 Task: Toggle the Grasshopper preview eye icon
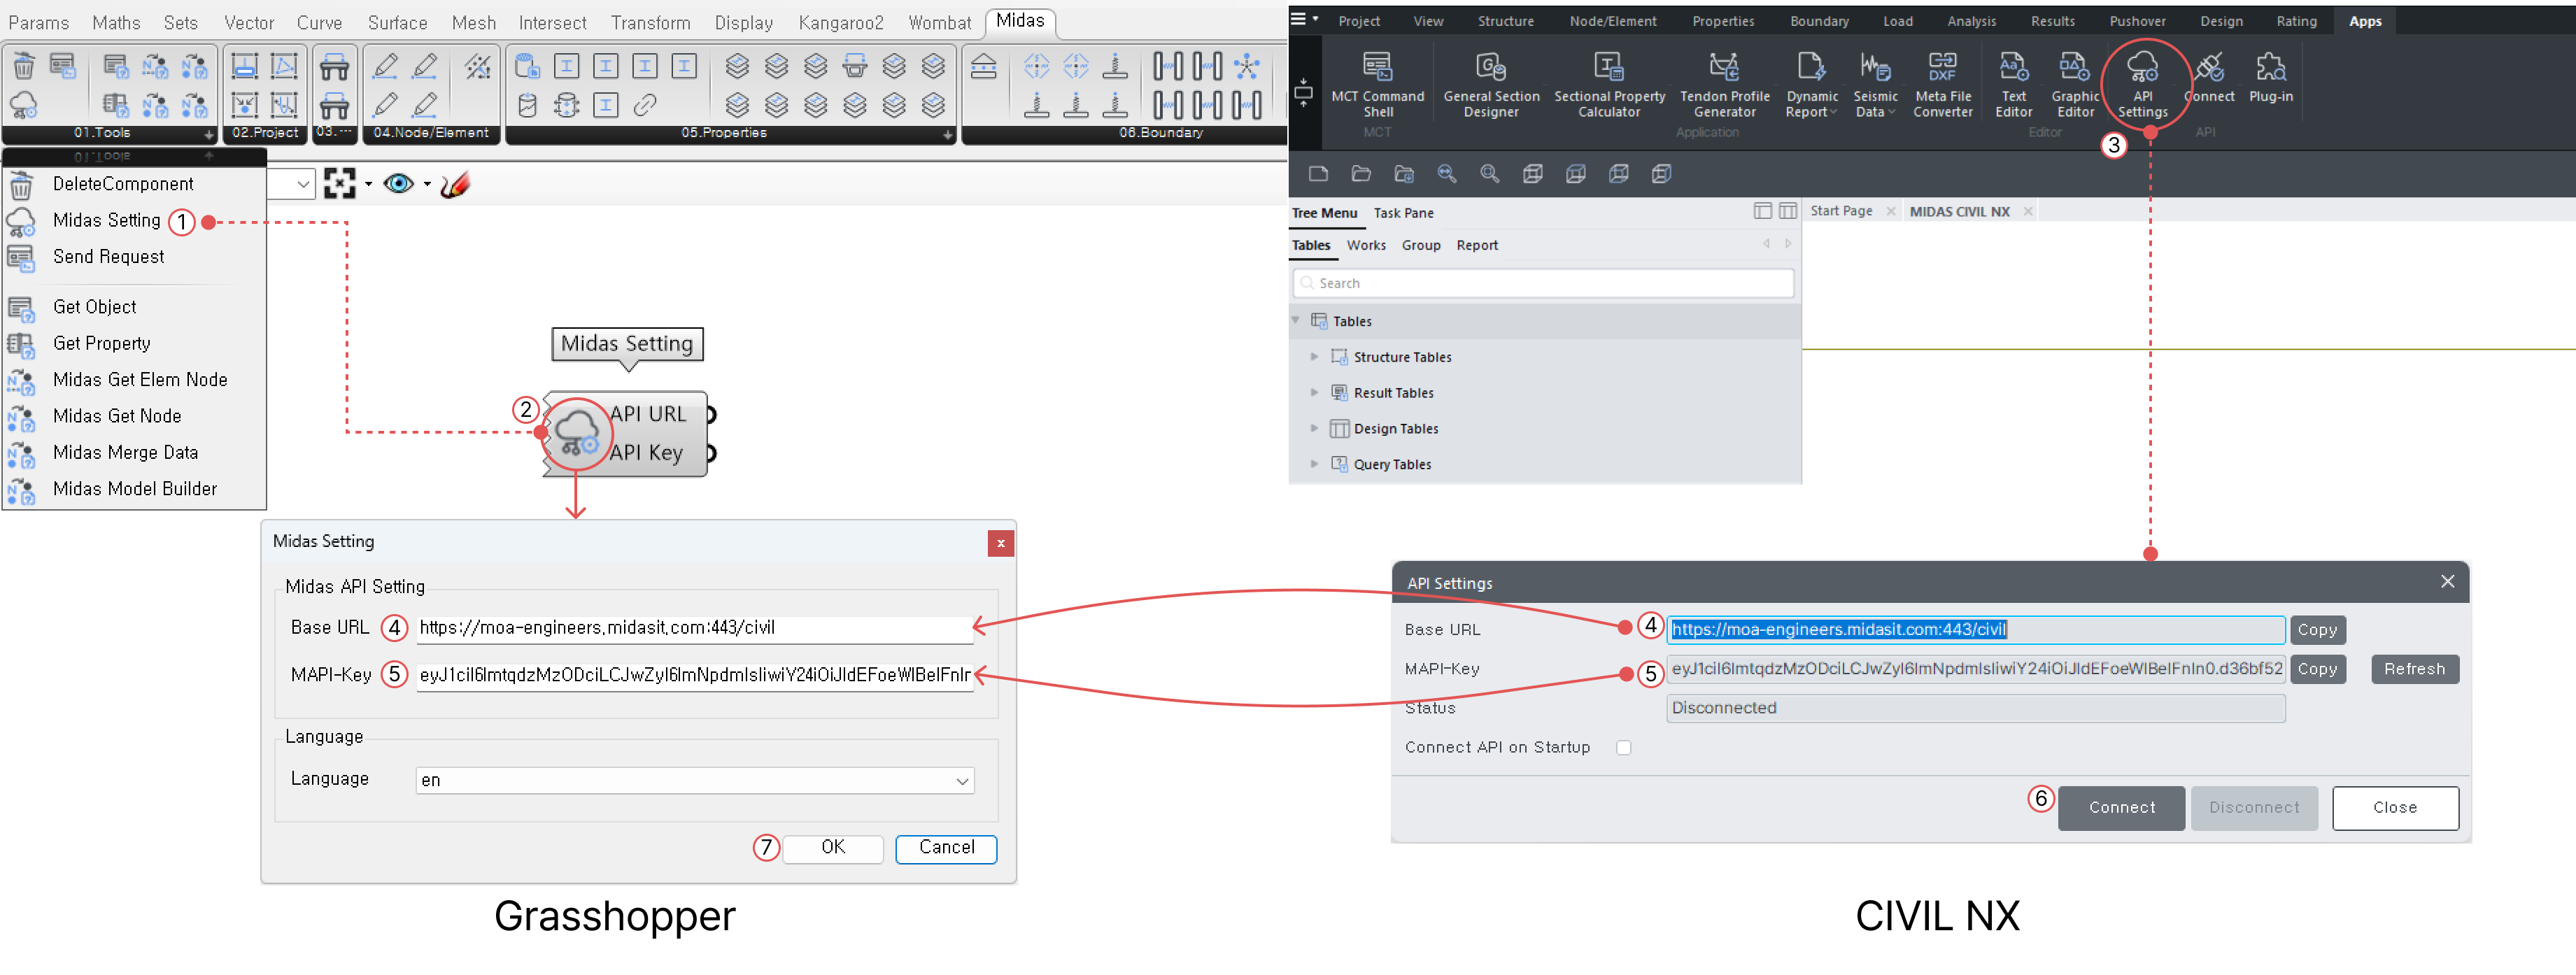(399, 184)
